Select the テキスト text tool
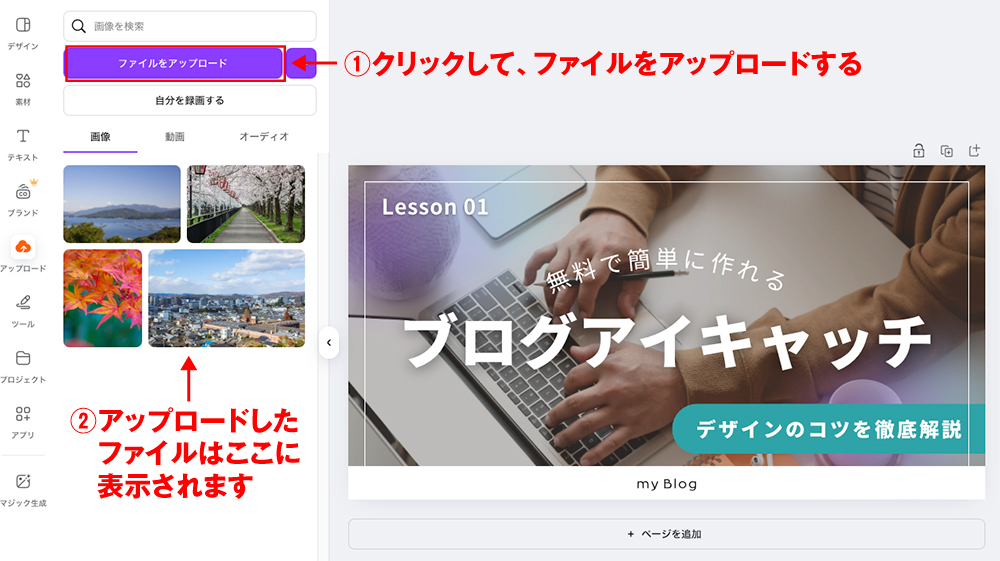This screenshot has width=1000, height=561. [23, 144]
